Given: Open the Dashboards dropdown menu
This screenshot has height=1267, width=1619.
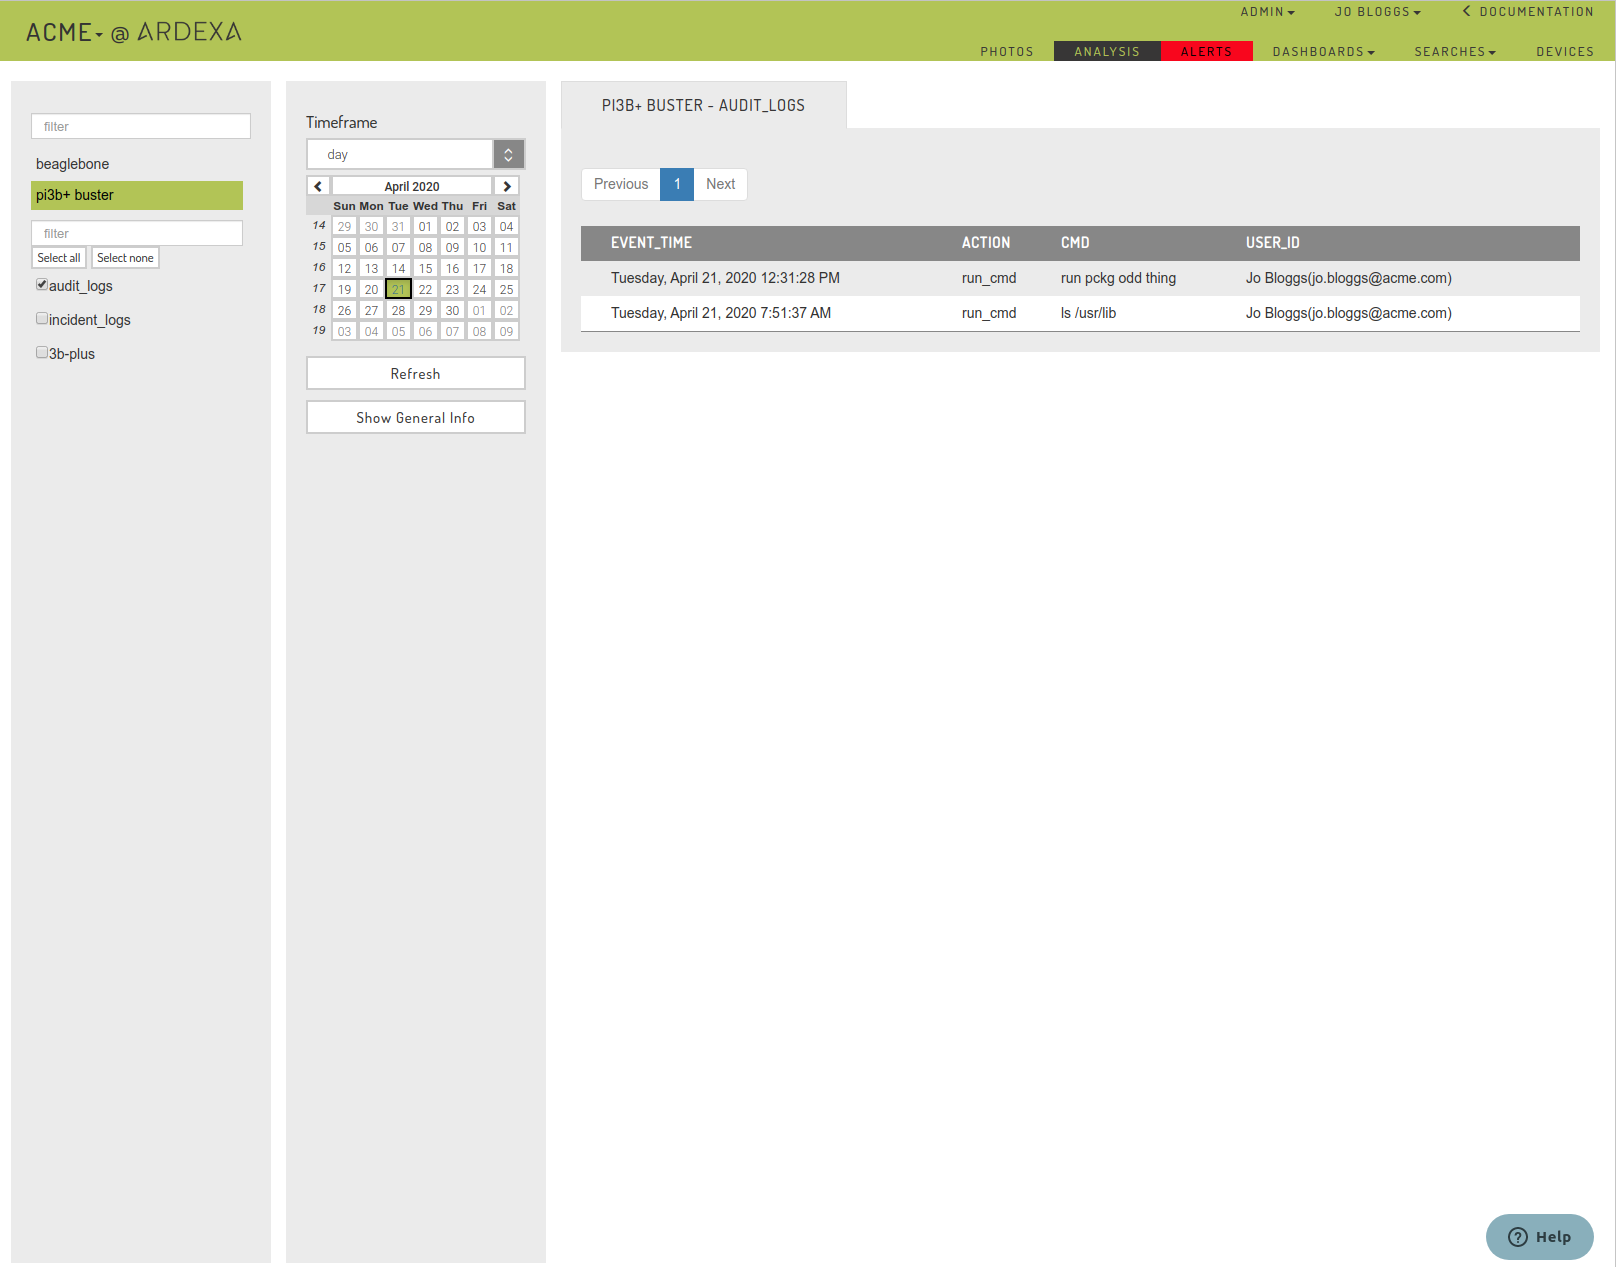Looking at the screenshot, I should tap(1323, 52).
